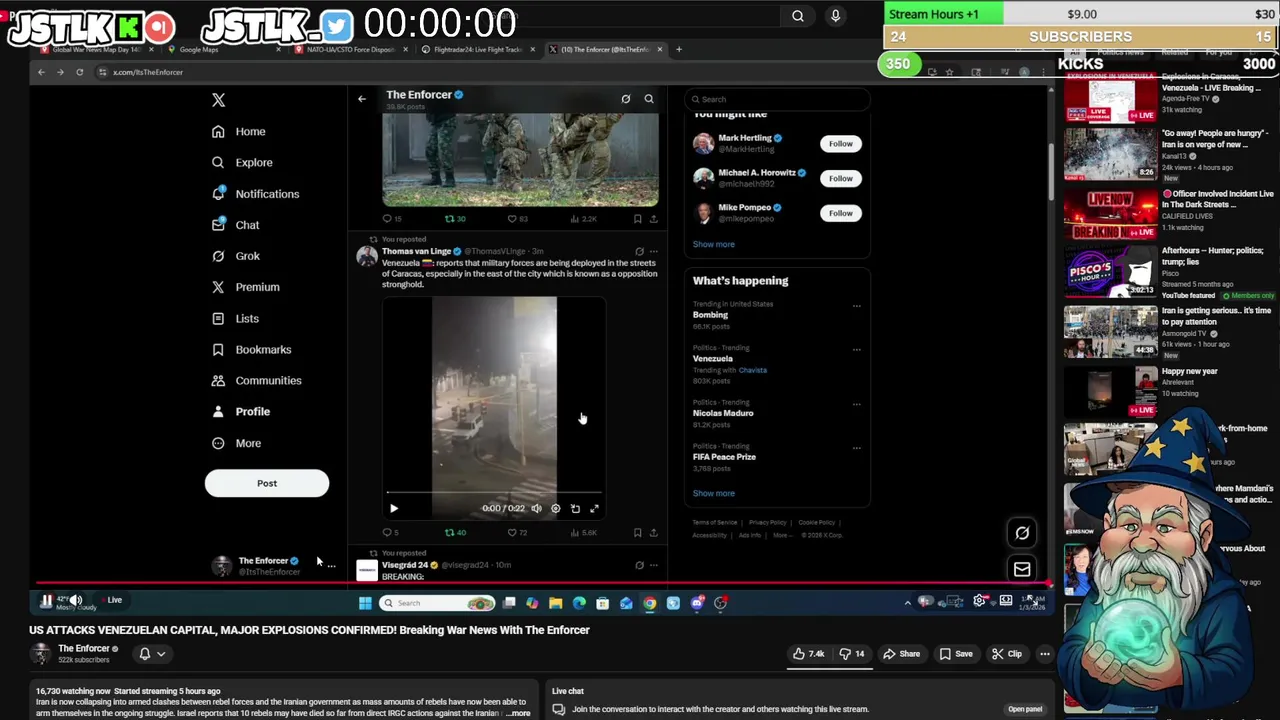Viewport: 1280px width, 720px height.
Task: Open Explore in the X sidebar
Action: point(241,162)
